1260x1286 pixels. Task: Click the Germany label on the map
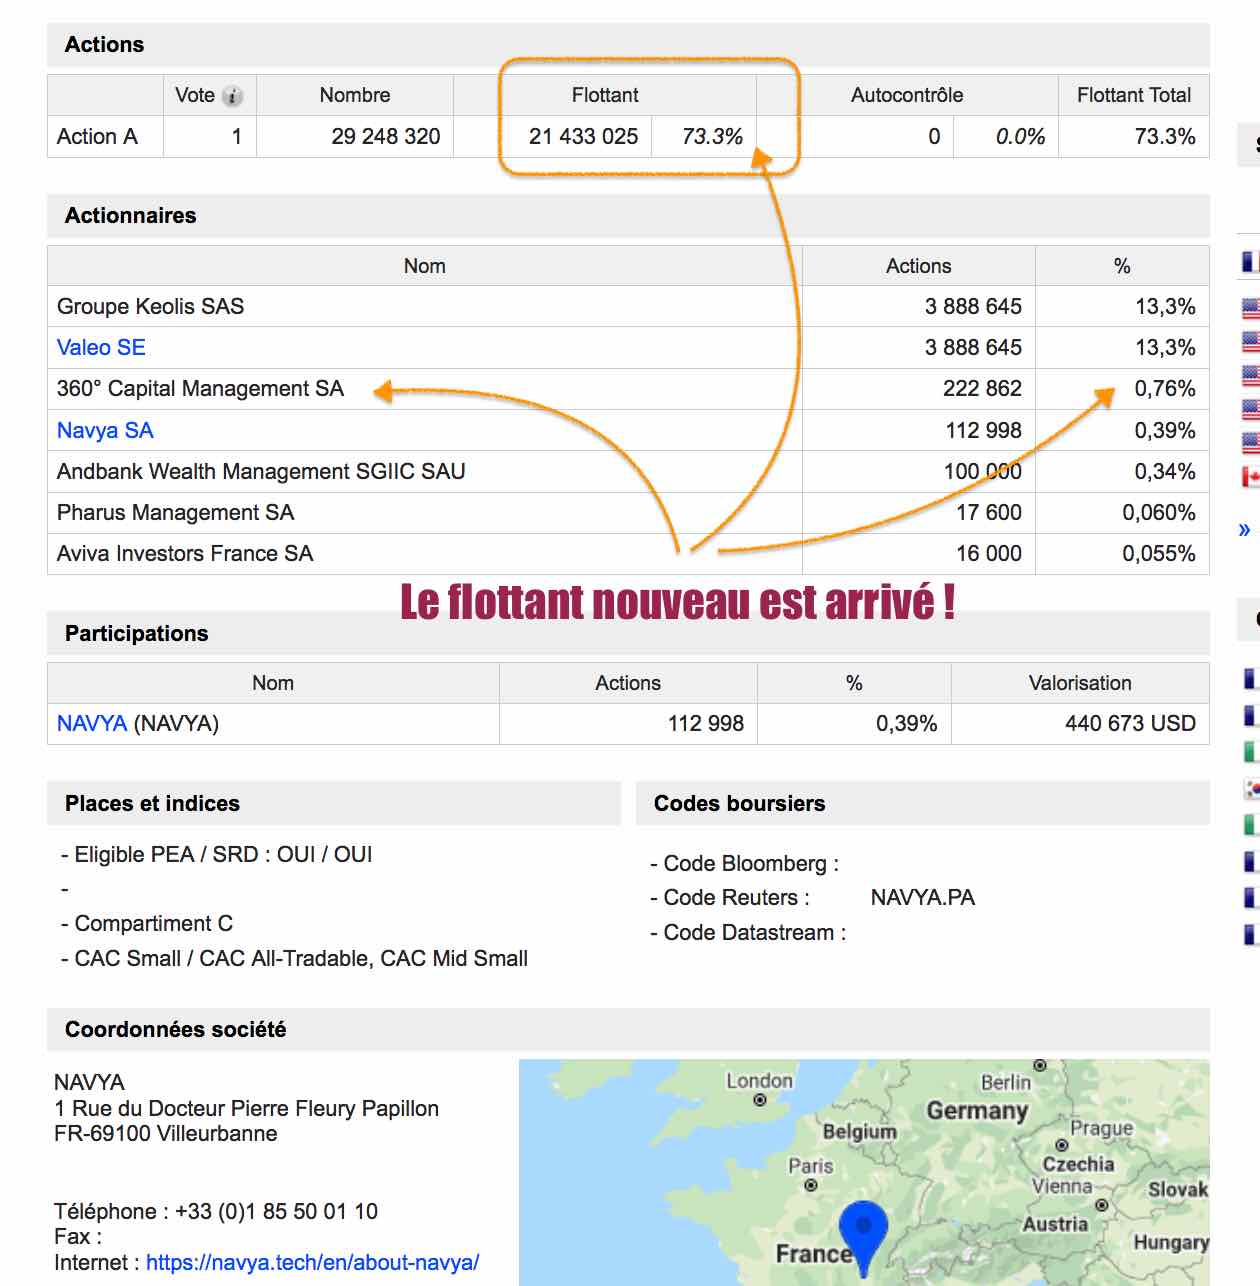pos(977,1111)
